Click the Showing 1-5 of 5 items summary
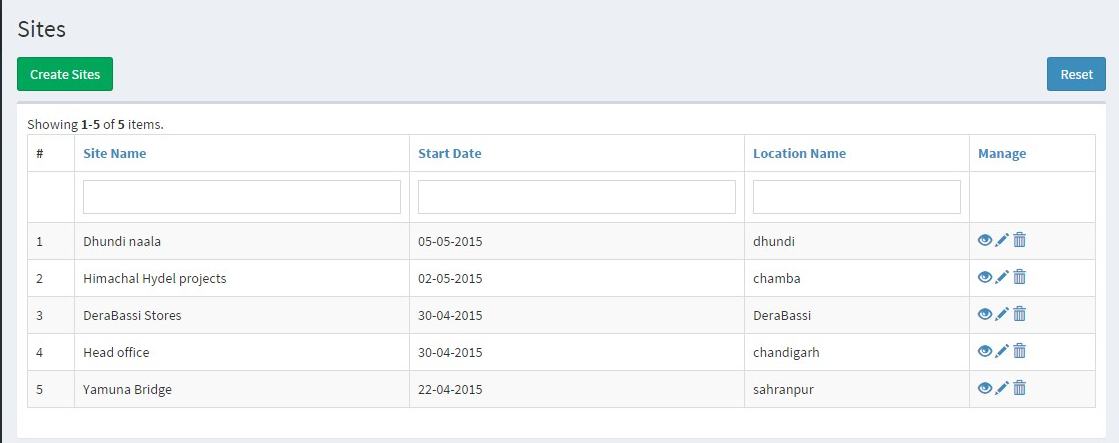 [96, 124]
